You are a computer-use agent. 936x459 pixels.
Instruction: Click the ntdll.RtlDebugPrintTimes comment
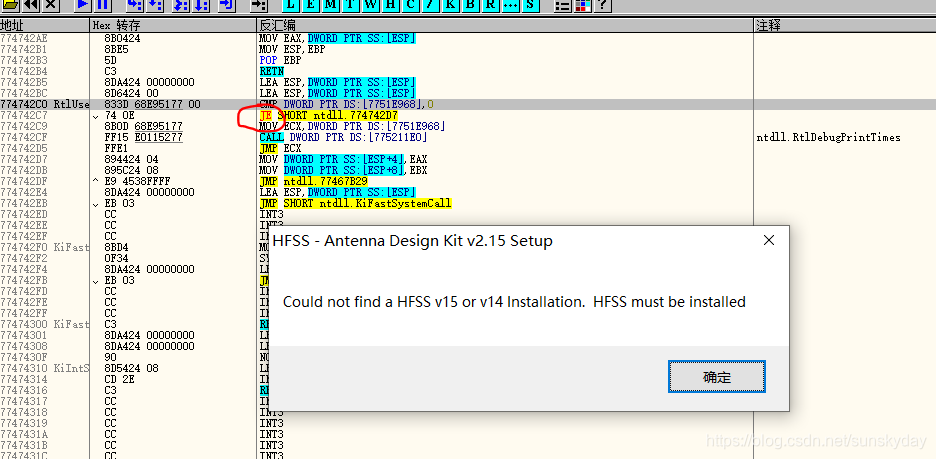[x=829, y=137]
